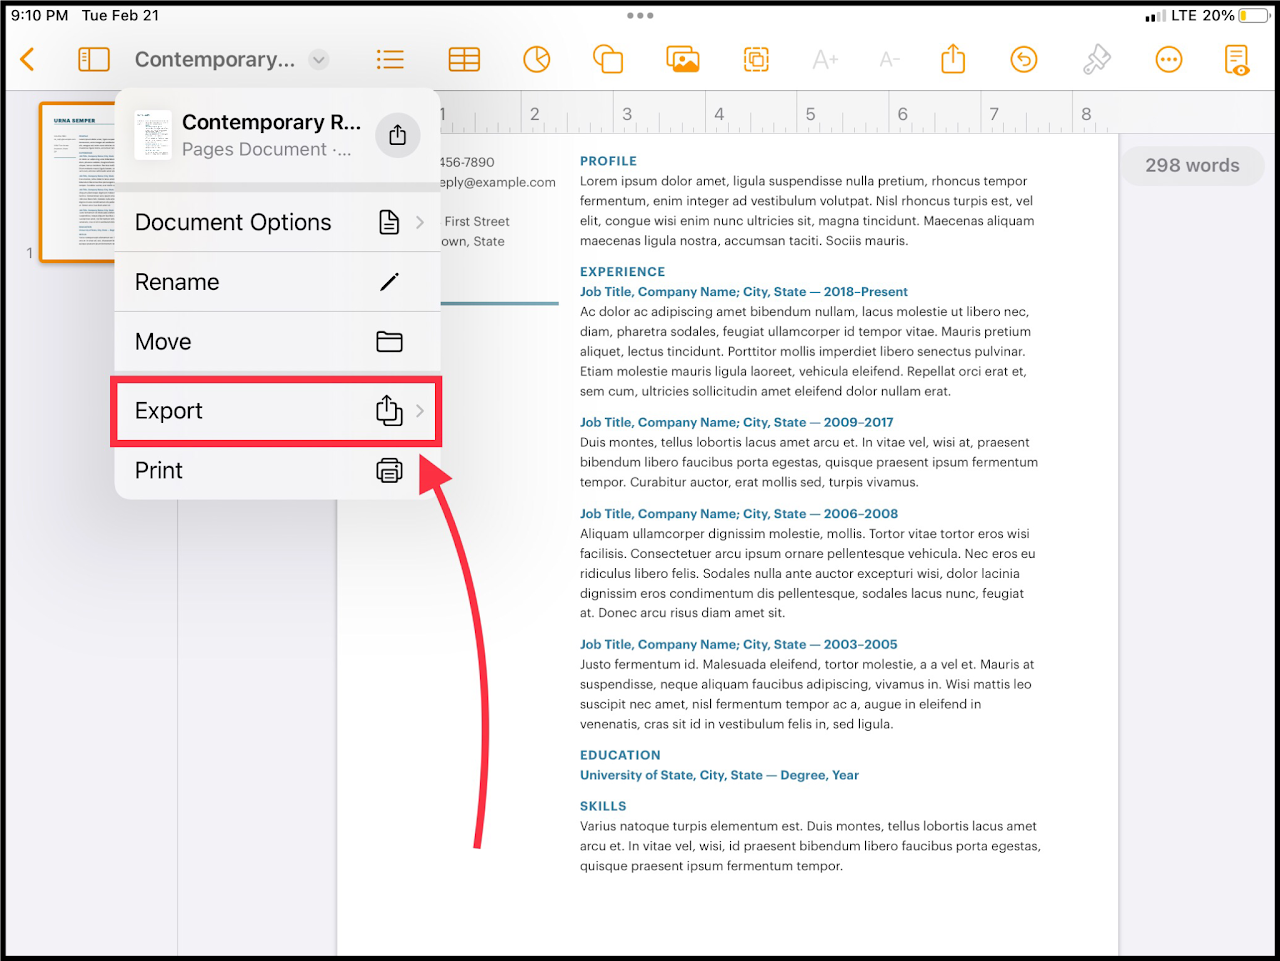This screenshot has width=1280, height=961.
Task: Tap the University of State degree line
Action: [719, 775]
